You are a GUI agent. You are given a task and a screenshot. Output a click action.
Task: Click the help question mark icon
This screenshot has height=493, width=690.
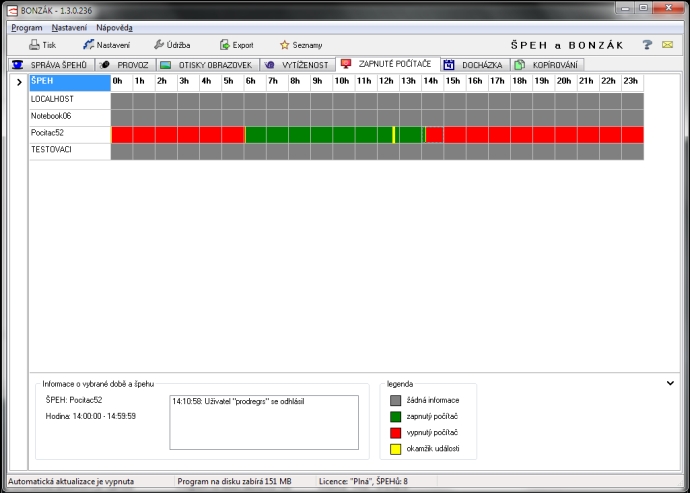[x=647, y=44]
